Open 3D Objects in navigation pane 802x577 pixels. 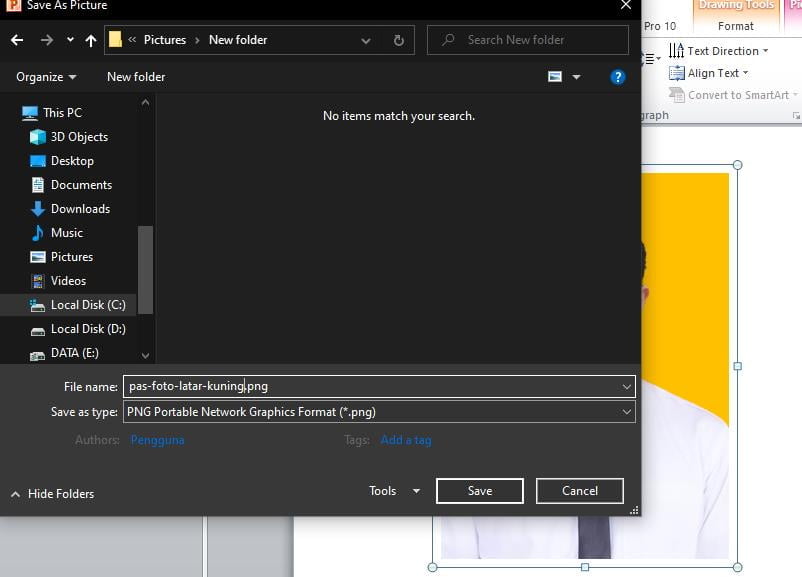pos(79,137)
